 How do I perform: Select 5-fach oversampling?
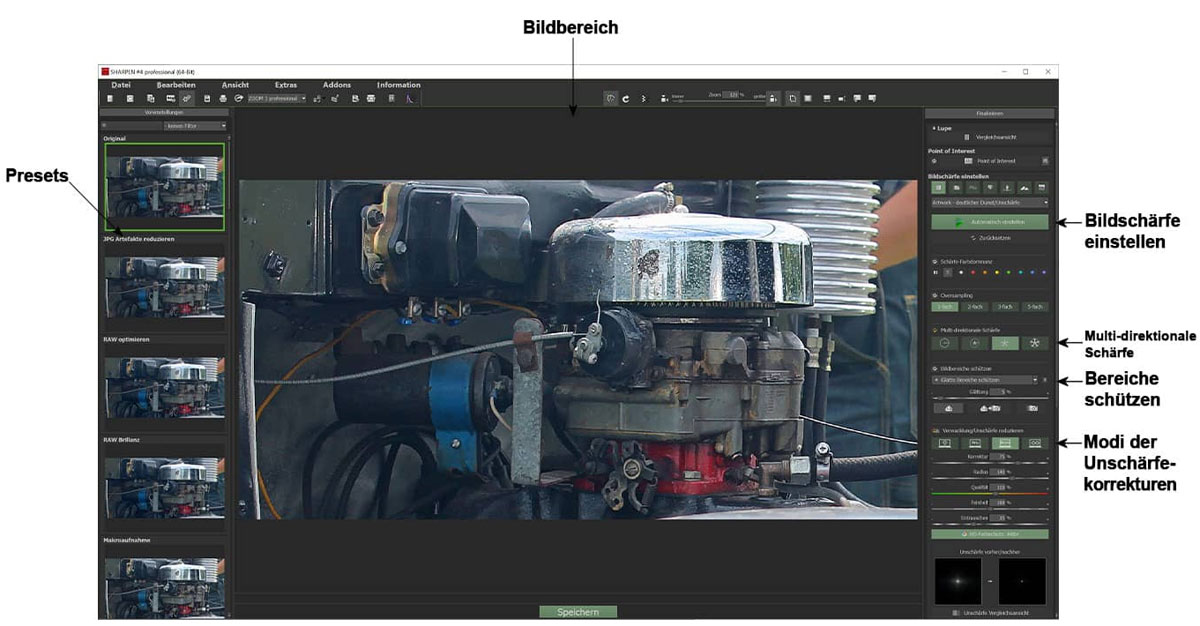1035,307
